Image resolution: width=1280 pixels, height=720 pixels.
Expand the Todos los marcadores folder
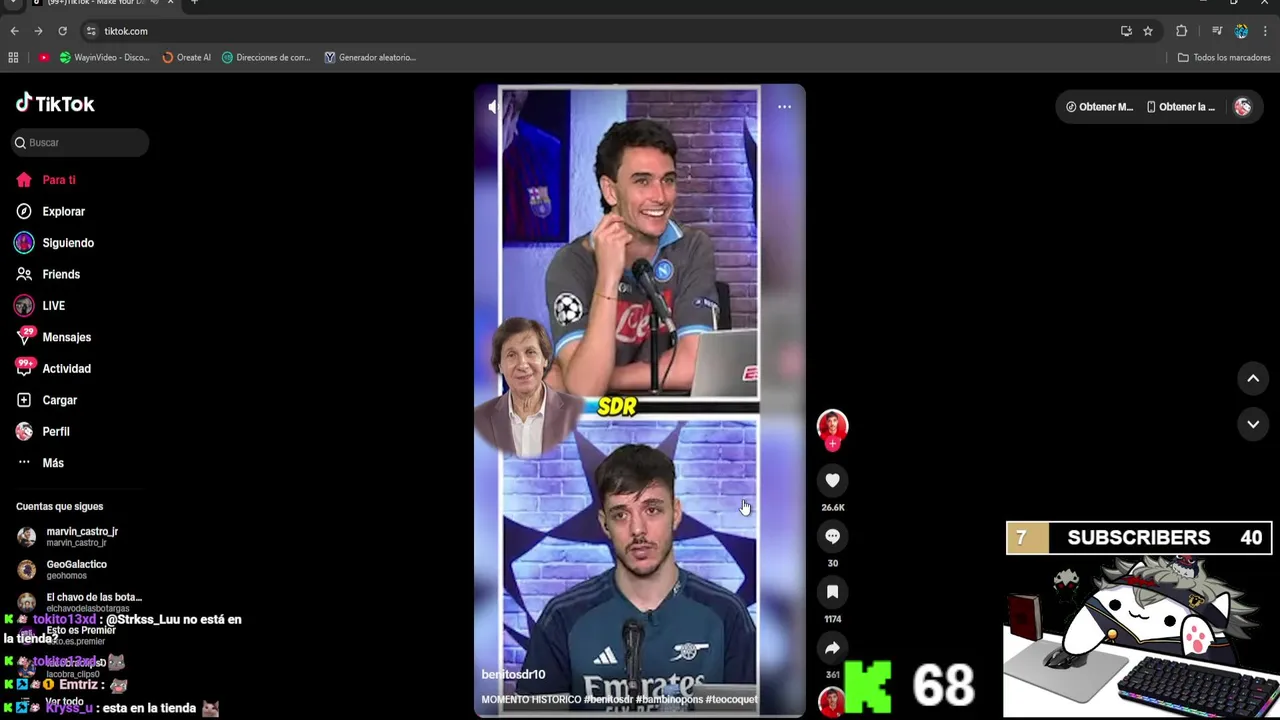1224,57
